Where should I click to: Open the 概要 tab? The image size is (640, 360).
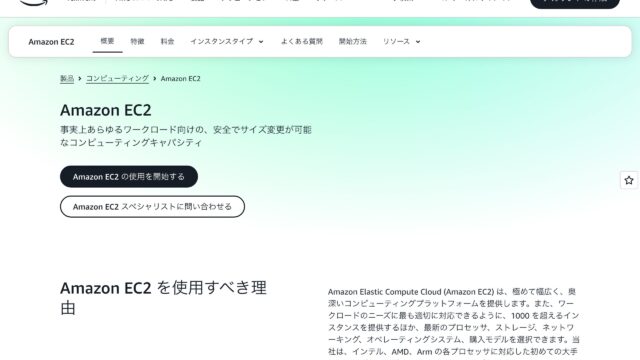tap(107, 41)
